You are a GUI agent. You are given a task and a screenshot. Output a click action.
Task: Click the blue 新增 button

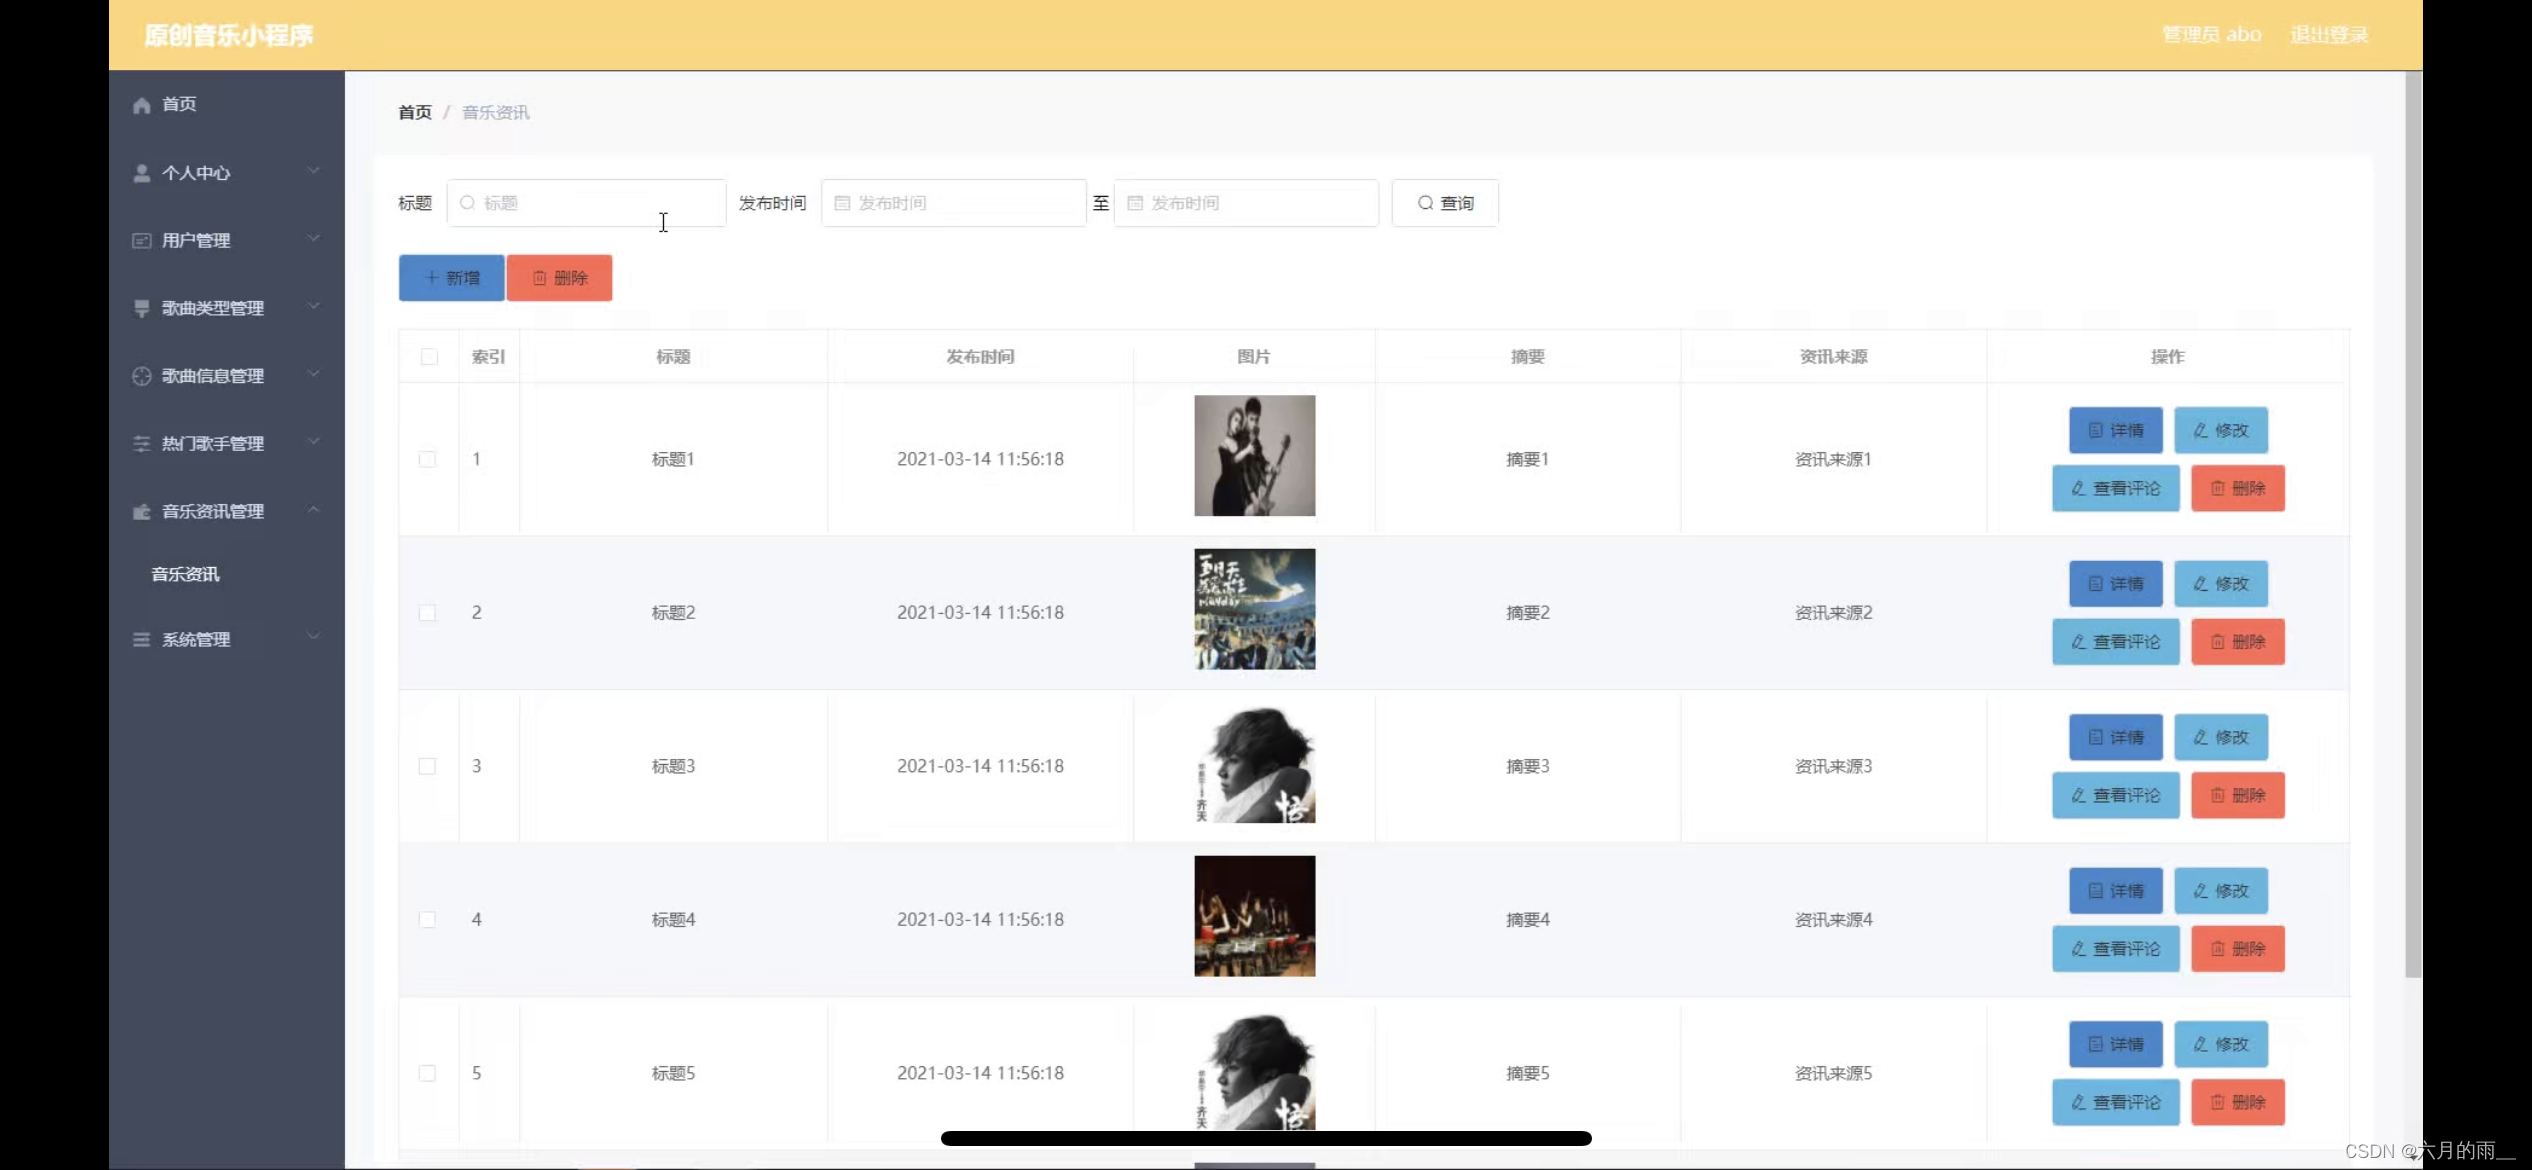(451, 278)
